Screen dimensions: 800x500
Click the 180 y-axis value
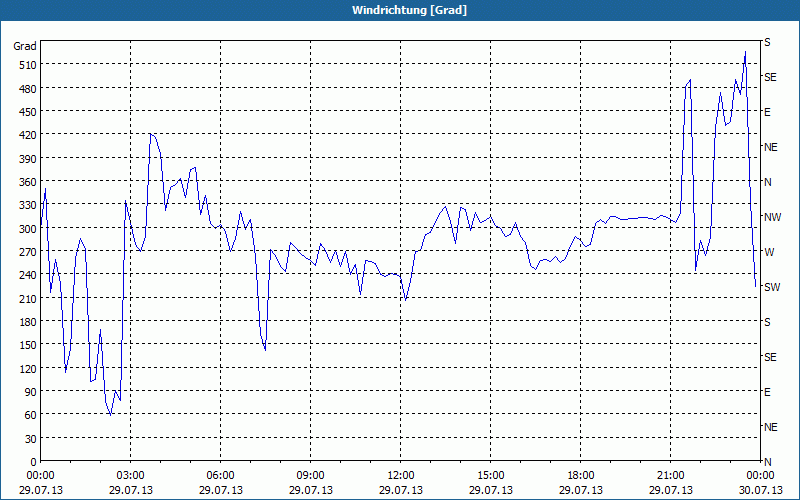click(28, 322)
